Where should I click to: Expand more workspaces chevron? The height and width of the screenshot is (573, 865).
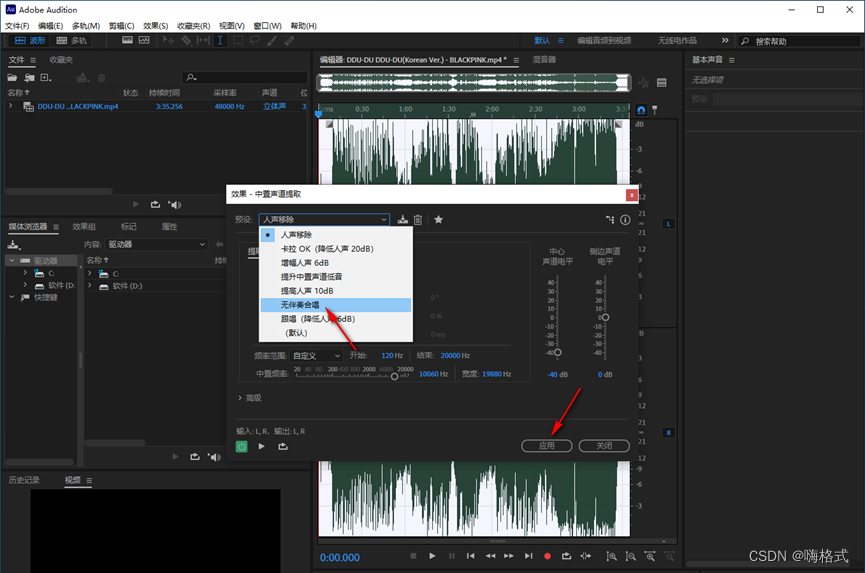(x=725, y=40)
